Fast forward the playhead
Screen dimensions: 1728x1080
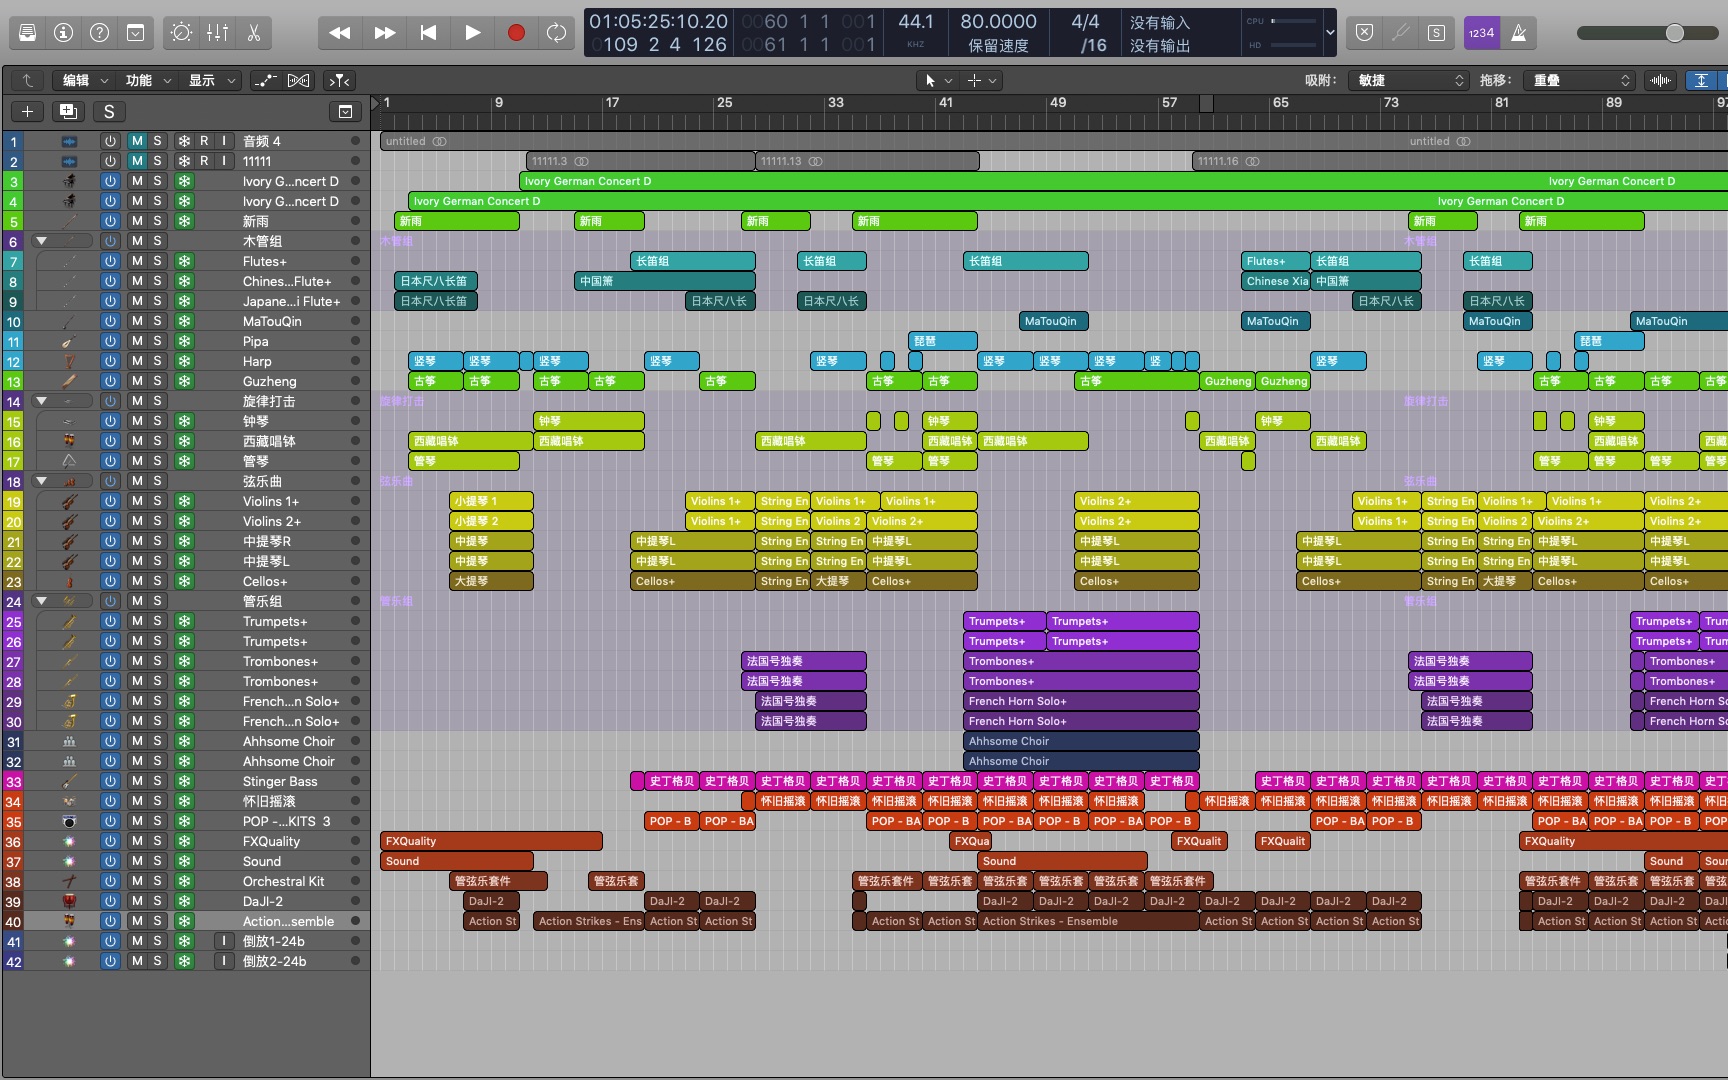pyautogui.click(x=384, y=33)
